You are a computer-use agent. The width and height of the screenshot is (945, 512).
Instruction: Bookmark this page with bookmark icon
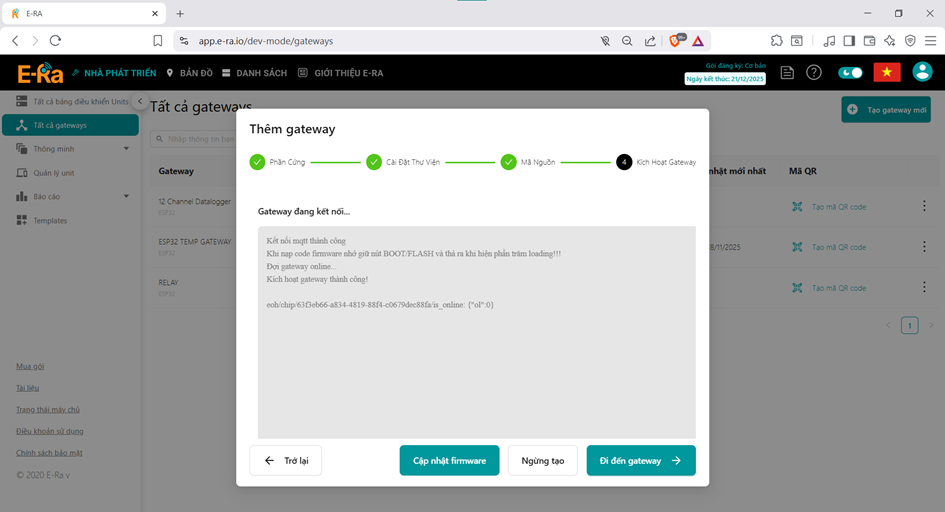(x=158, y=41)
